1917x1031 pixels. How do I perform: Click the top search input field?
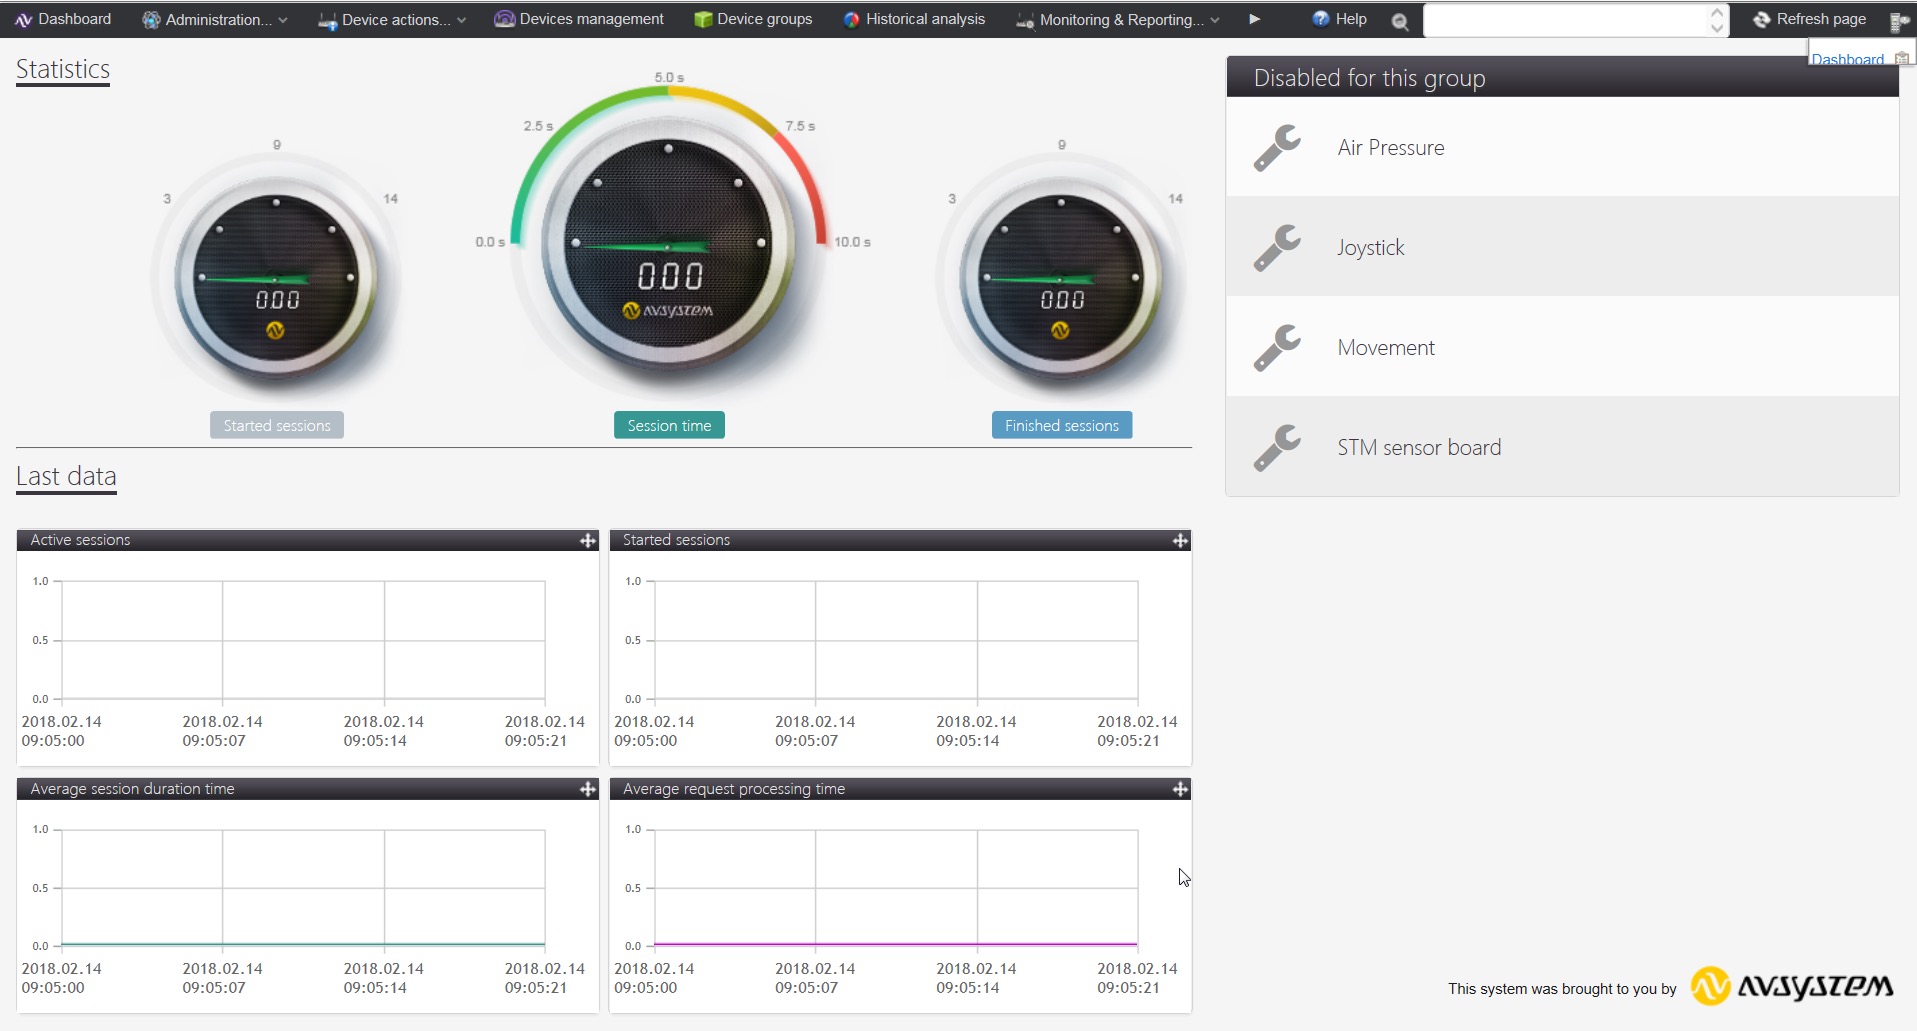click(x=1564, y=20)
